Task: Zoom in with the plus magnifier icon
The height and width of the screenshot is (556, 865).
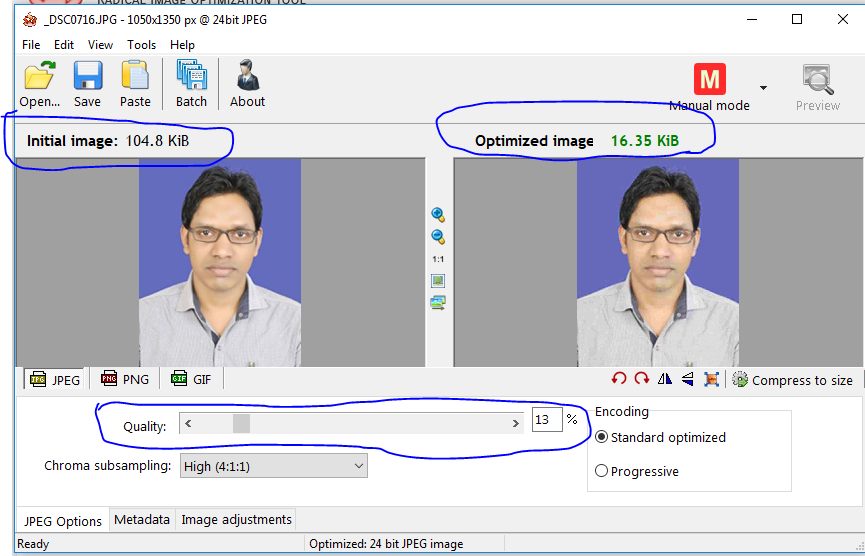Action: pyautogui.click(x=438, y=215)
